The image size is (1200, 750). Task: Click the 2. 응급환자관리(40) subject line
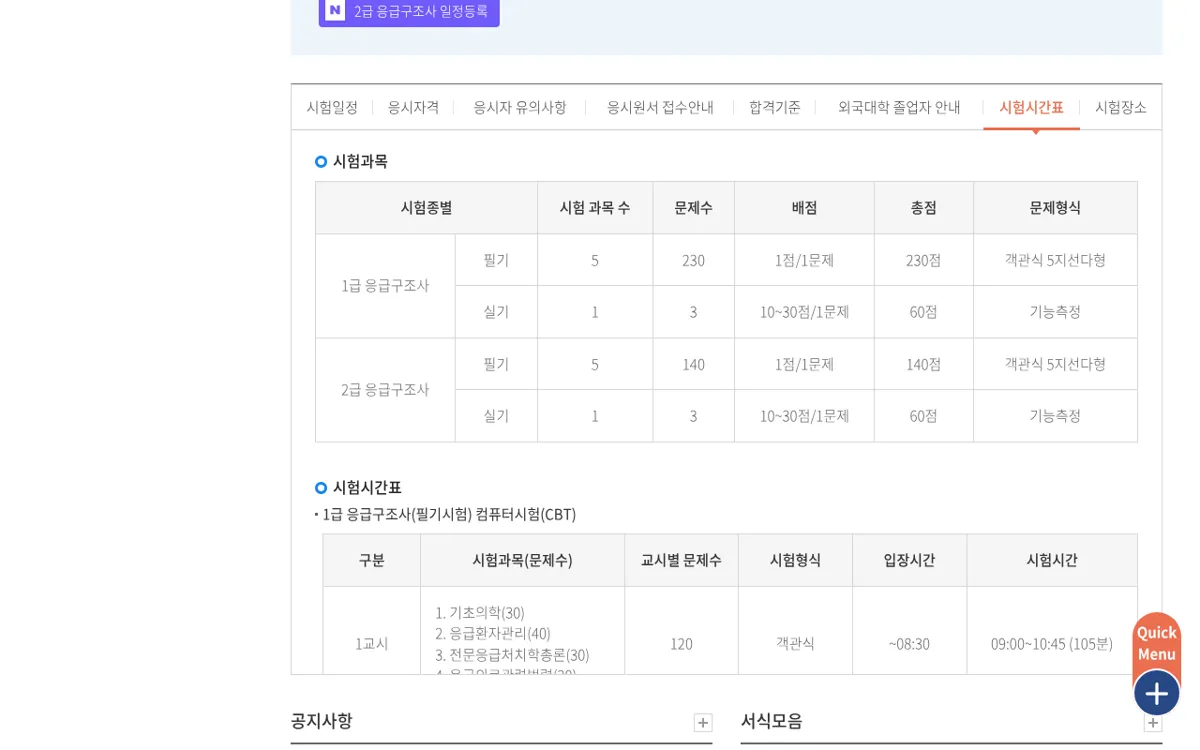[493, 634]
